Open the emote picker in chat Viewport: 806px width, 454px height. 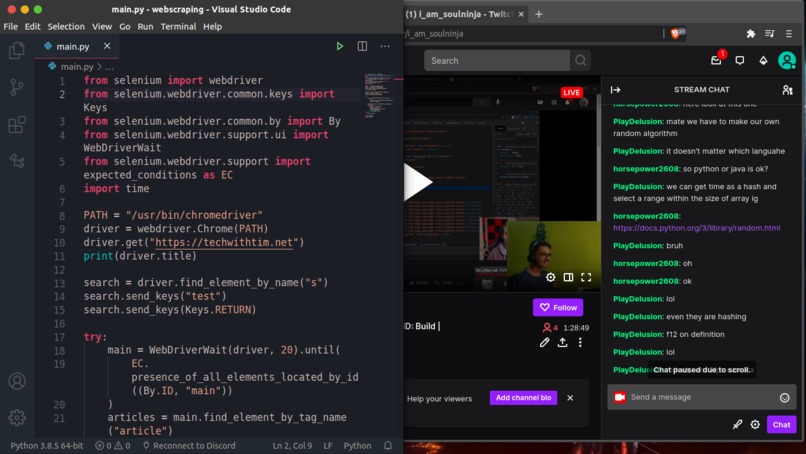(x=784, y=397)
